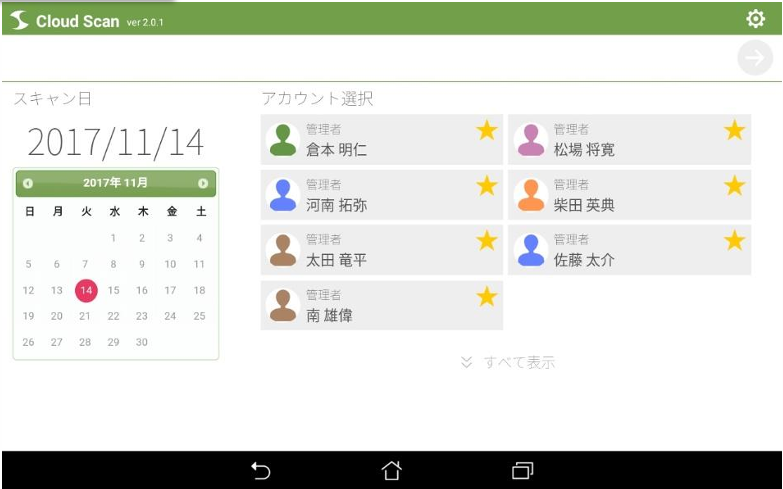783x489 pixels.
Task: Toggle favorite star for 柴田 英典
Action: point(735,186)
